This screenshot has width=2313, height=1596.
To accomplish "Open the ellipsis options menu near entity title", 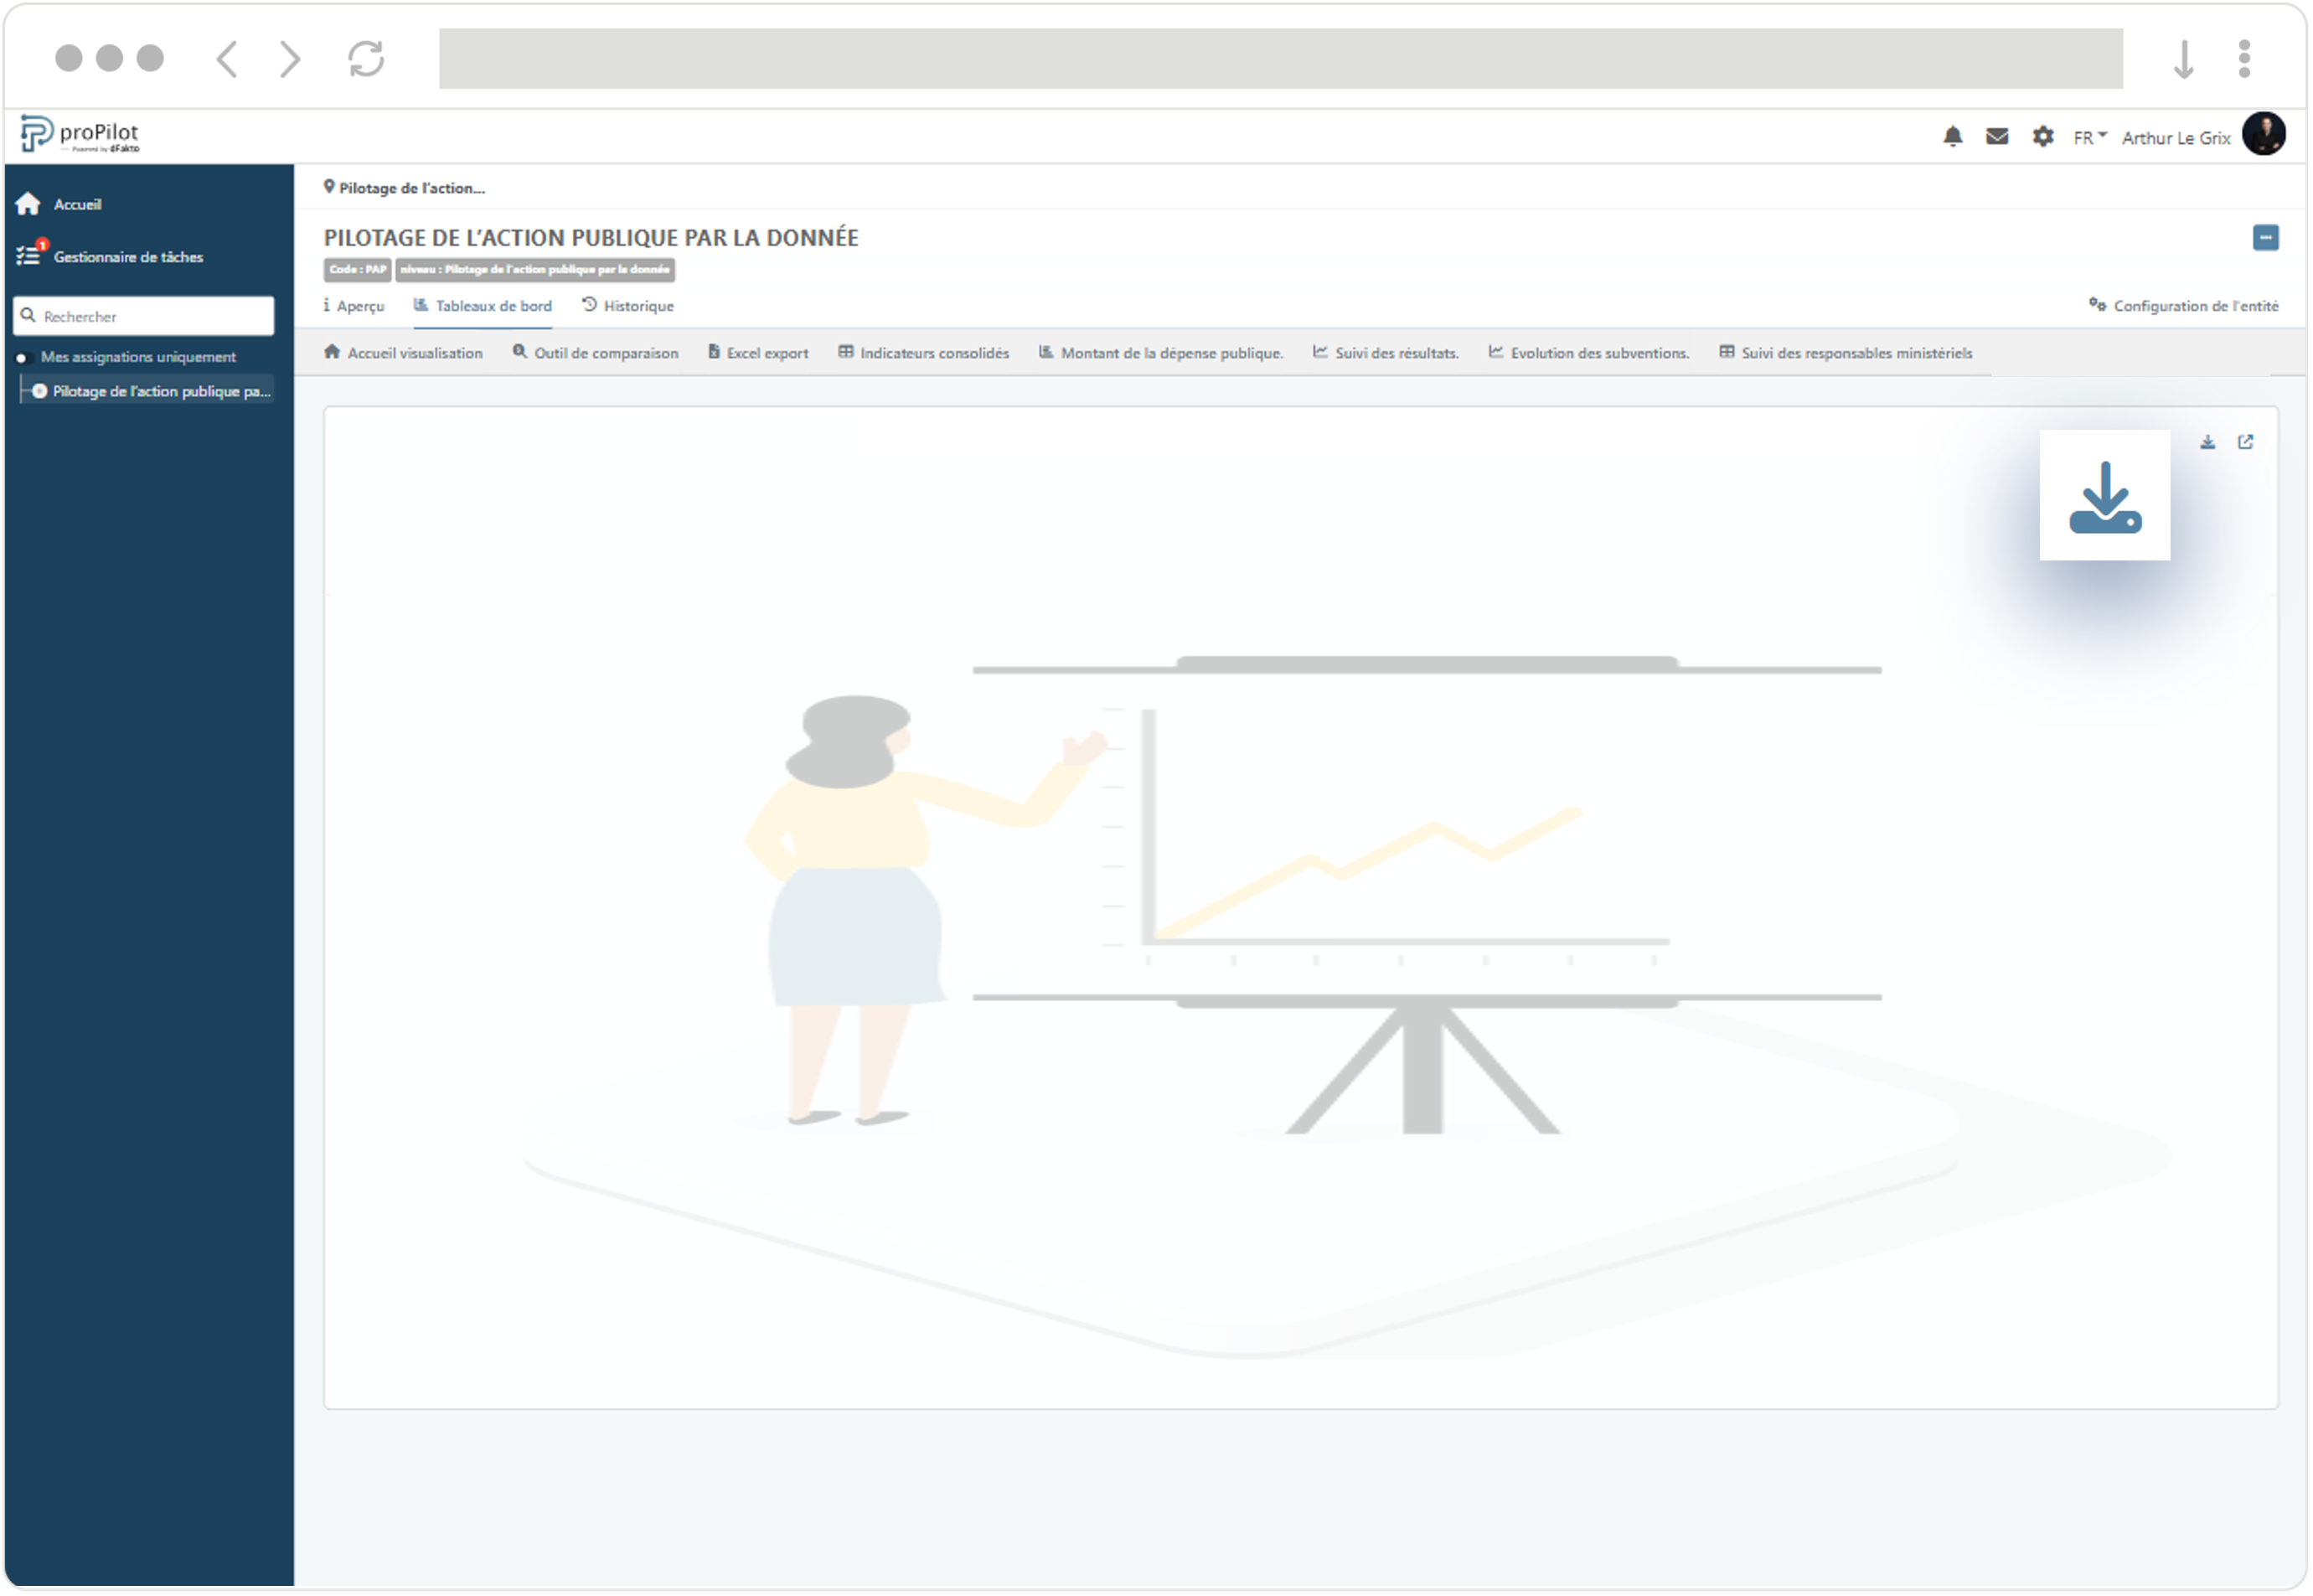I will tap(2266, 237).
